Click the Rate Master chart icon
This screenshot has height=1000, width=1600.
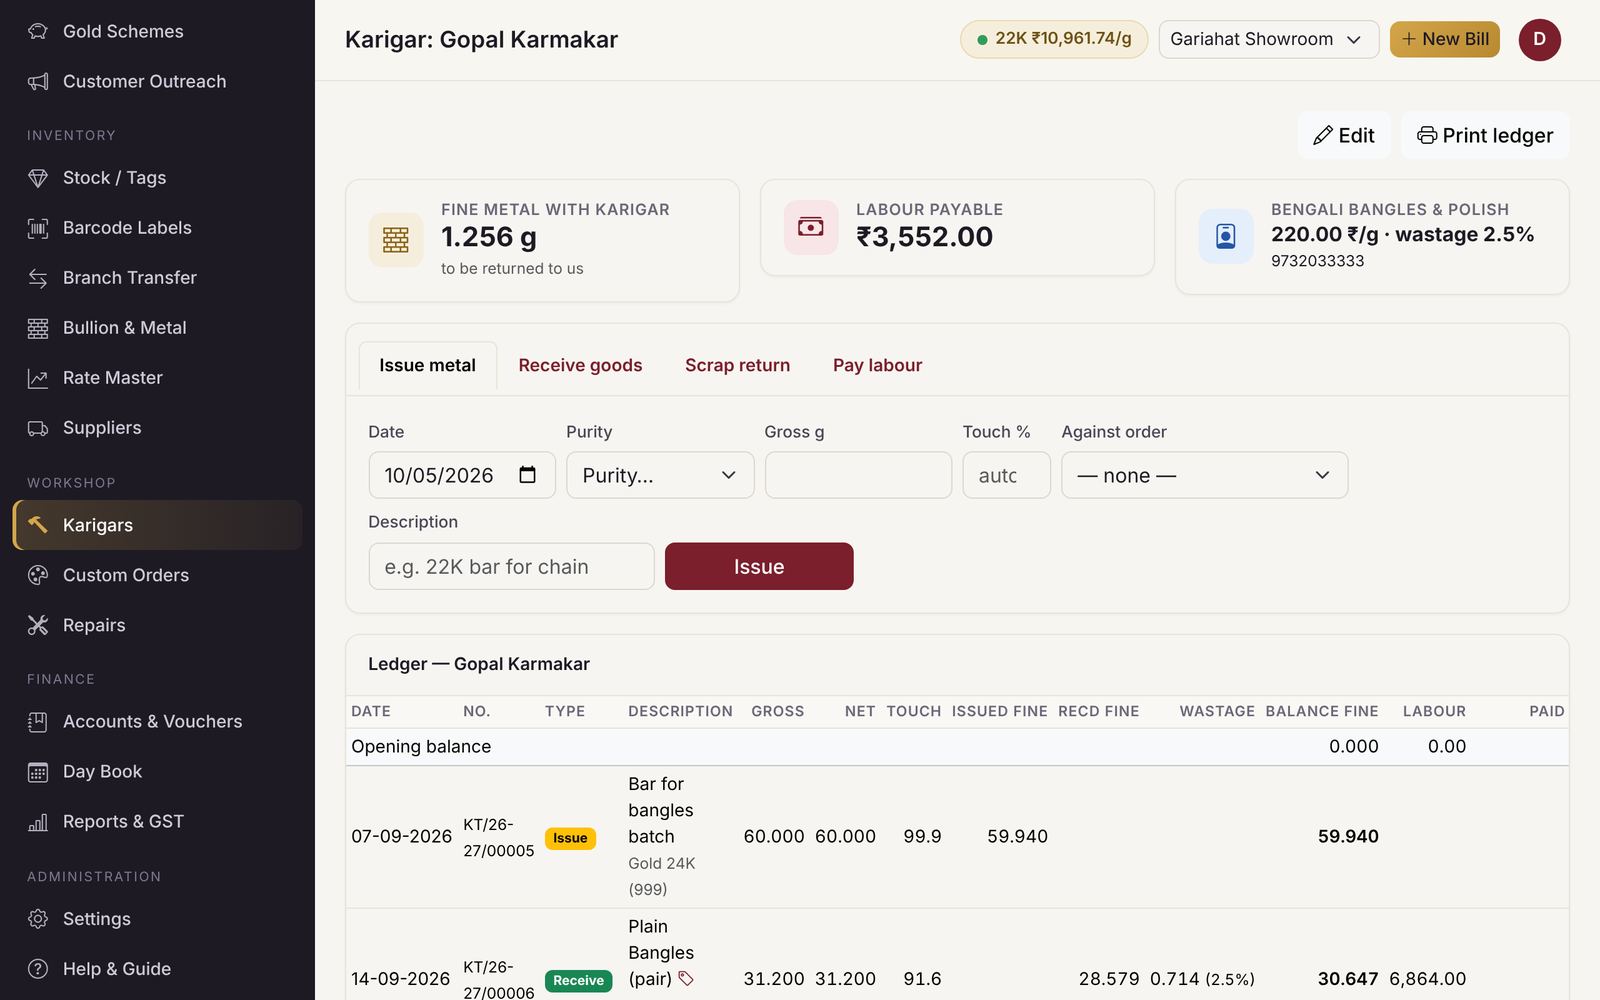[x=38, y=378]
